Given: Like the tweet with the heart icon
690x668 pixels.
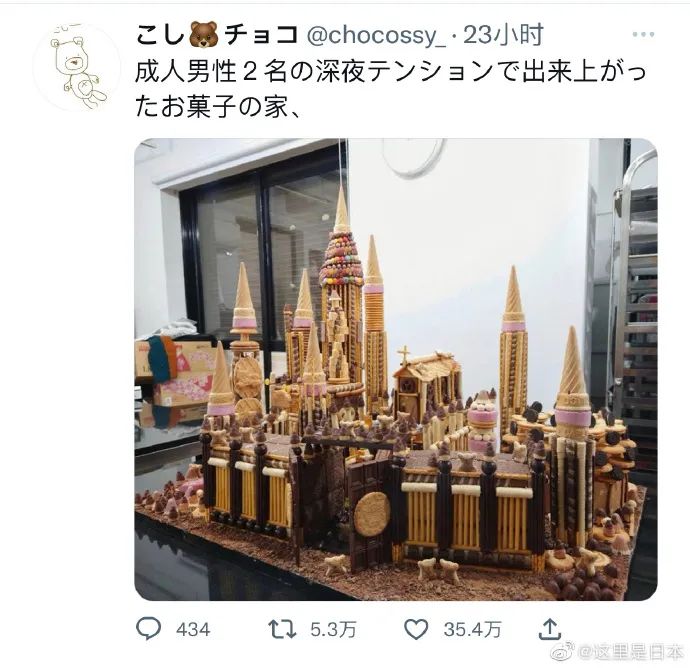Looking at the screenshot, I should 416,629.
